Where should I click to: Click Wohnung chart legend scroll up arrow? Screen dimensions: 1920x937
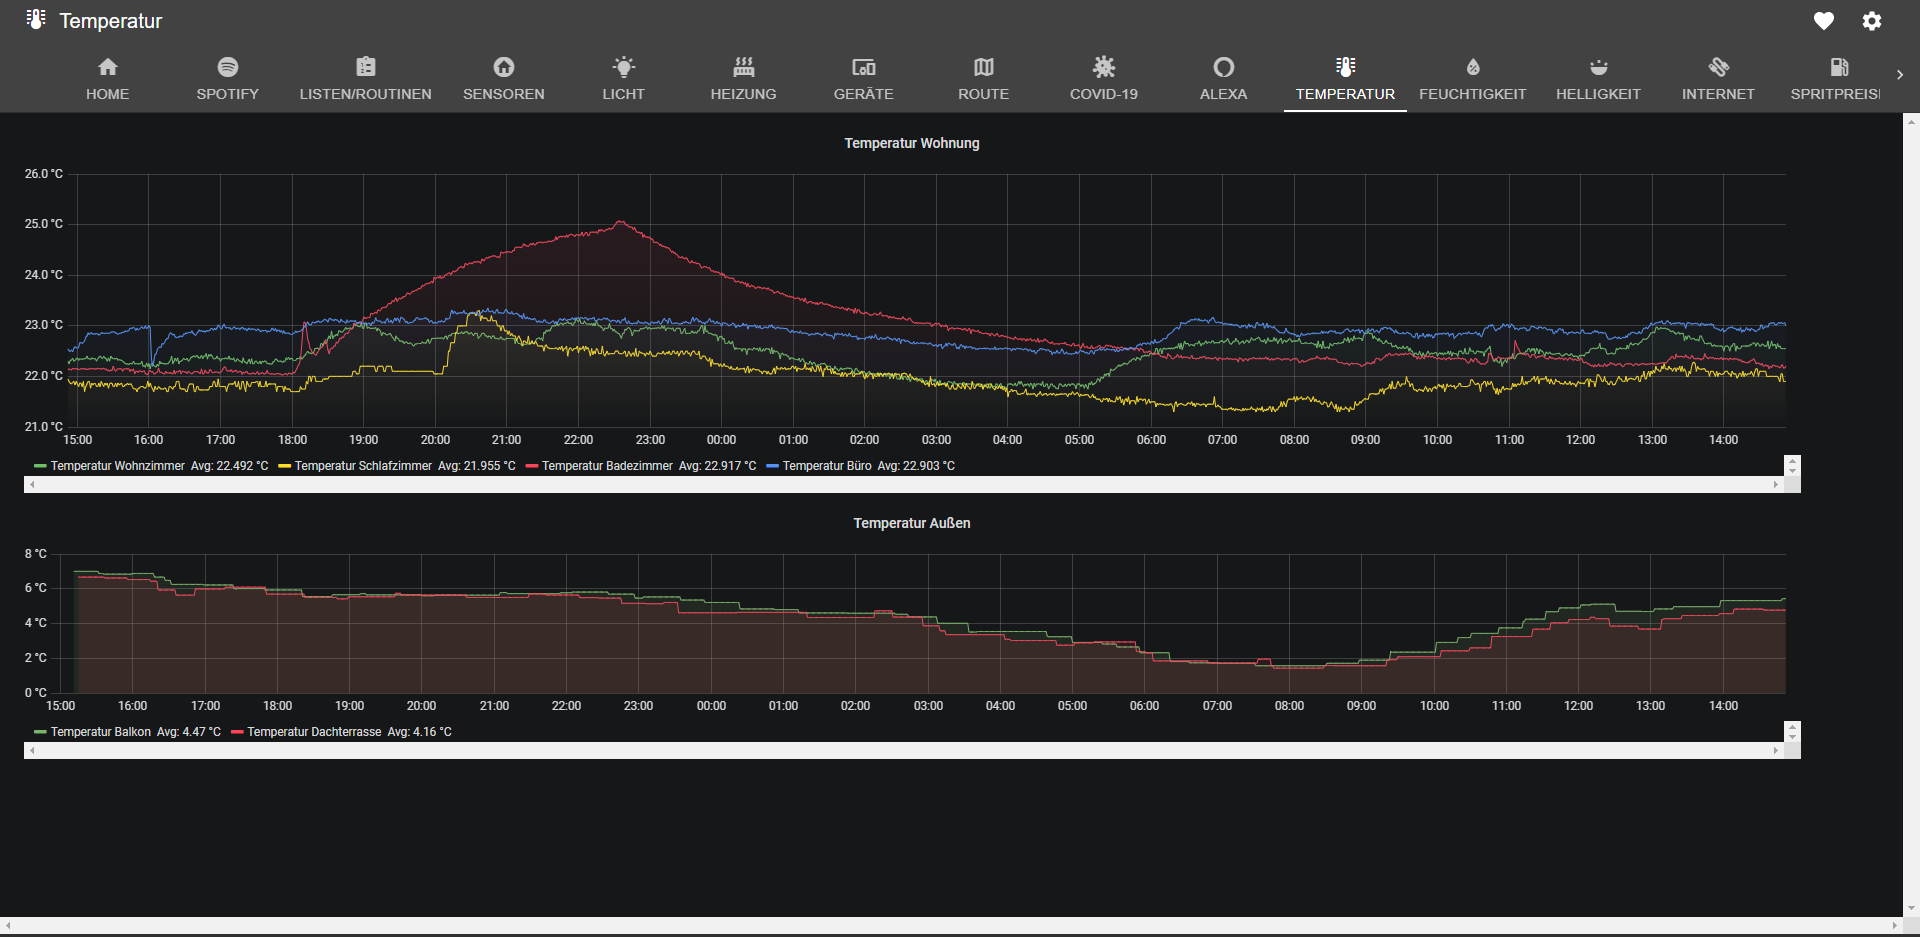click(x=1792, y=461)
